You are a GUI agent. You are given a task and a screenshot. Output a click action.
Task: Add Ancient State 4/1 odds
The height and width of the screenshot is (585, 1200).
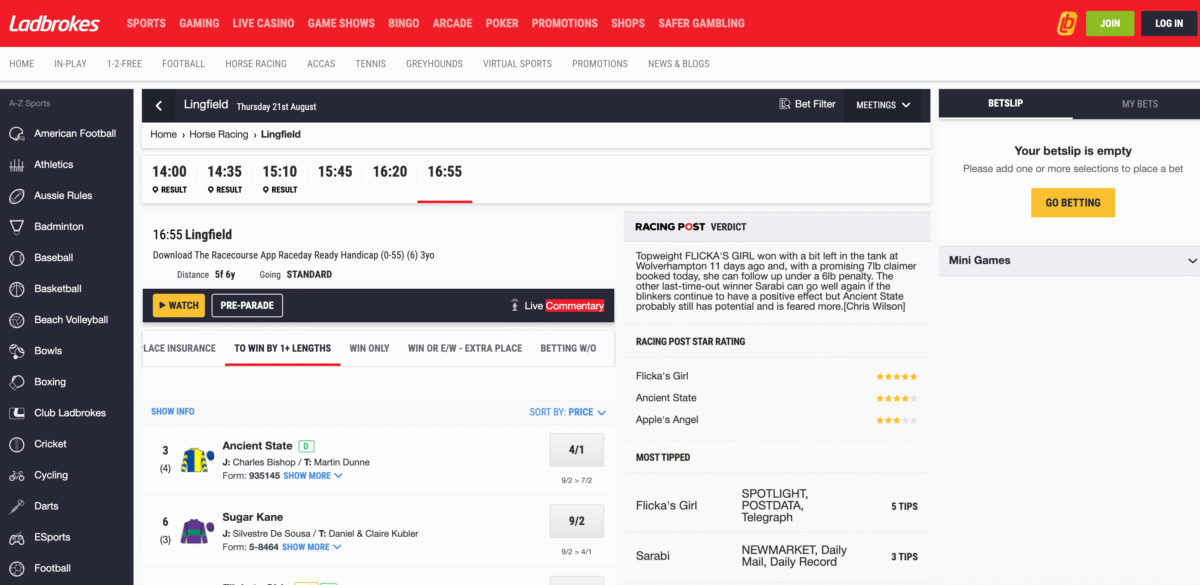click(577, 450)
